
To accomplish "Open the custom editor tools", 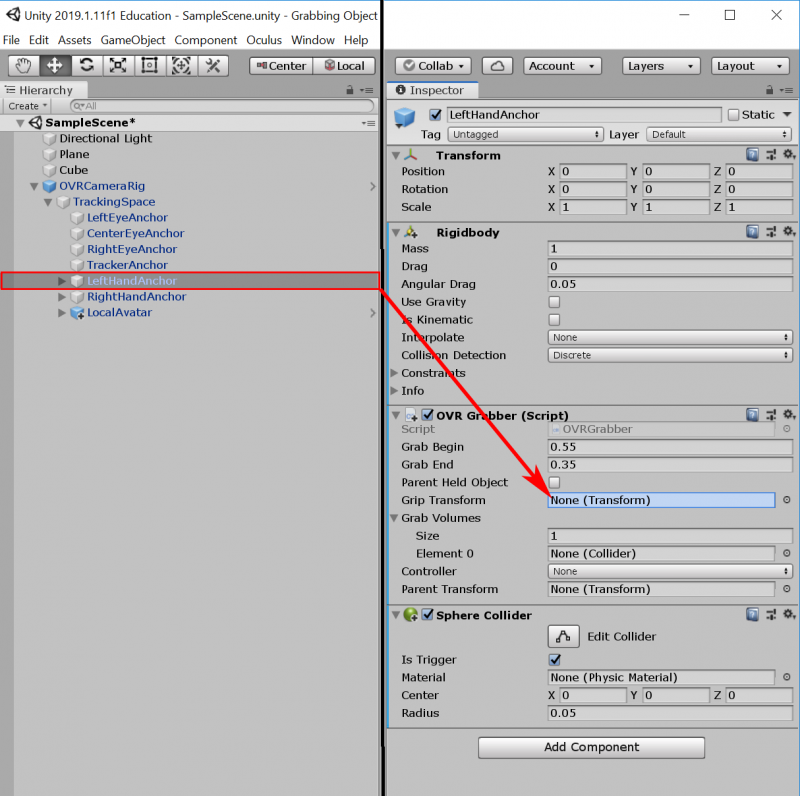I will (x=213, y=66).
